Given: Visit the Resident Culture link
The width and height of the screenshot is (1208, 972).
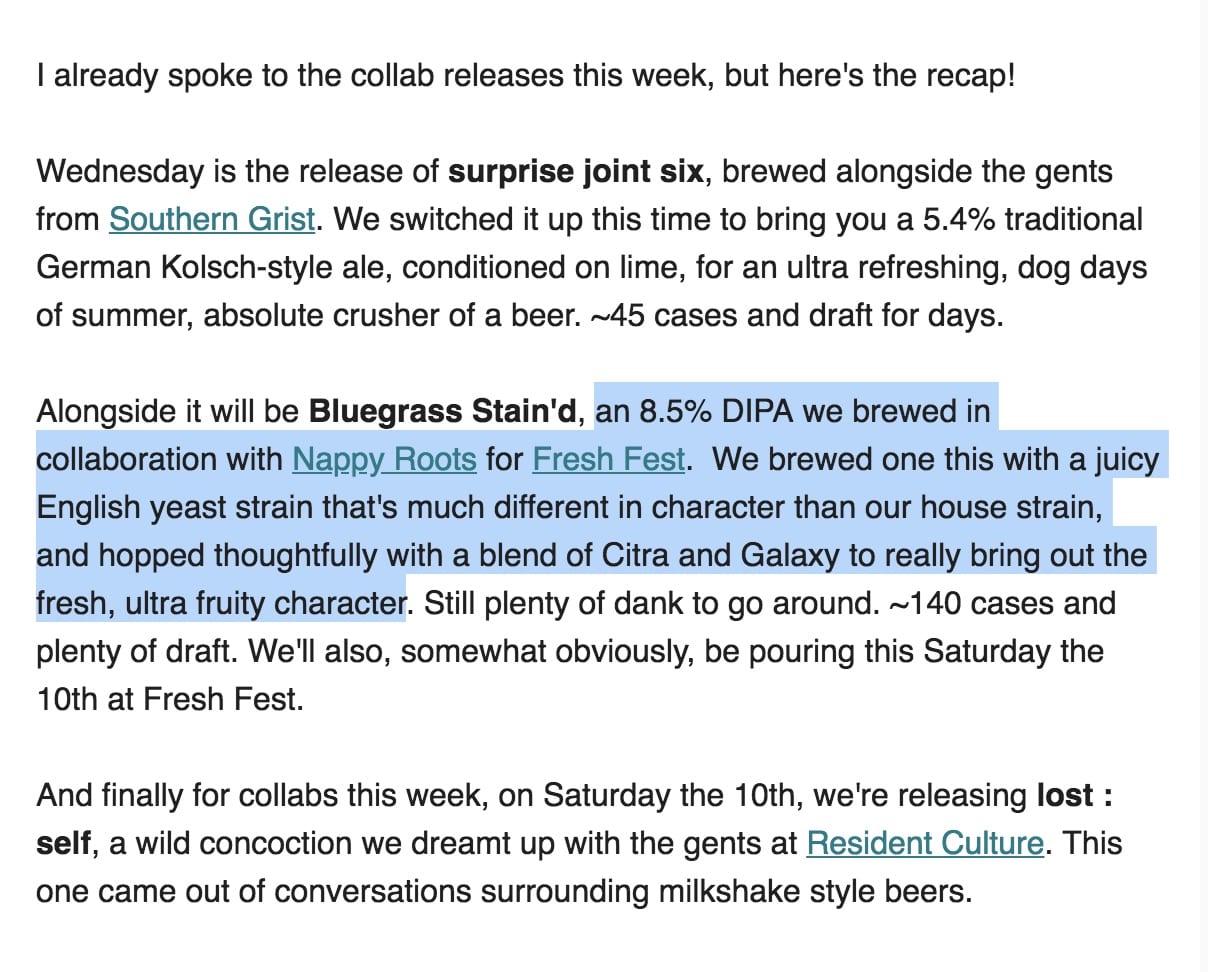Looking at the screenshot, I should click(x=925, y=843).
